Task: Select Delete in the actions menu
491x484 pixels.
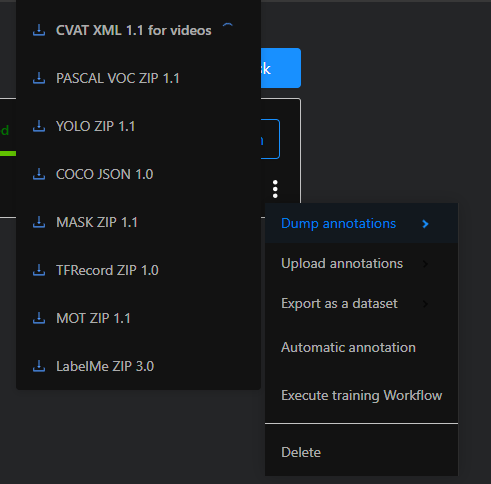Action: [361, 452]
